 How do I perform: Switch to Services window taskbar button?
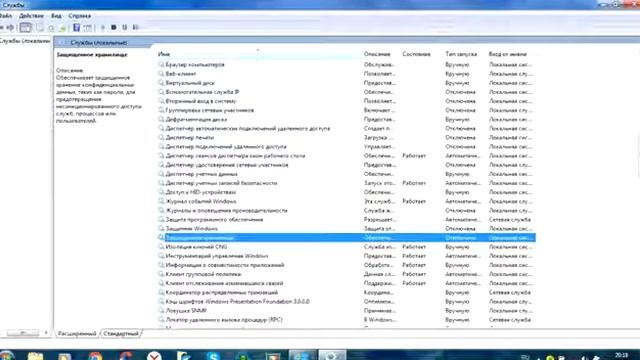point(332,355)
